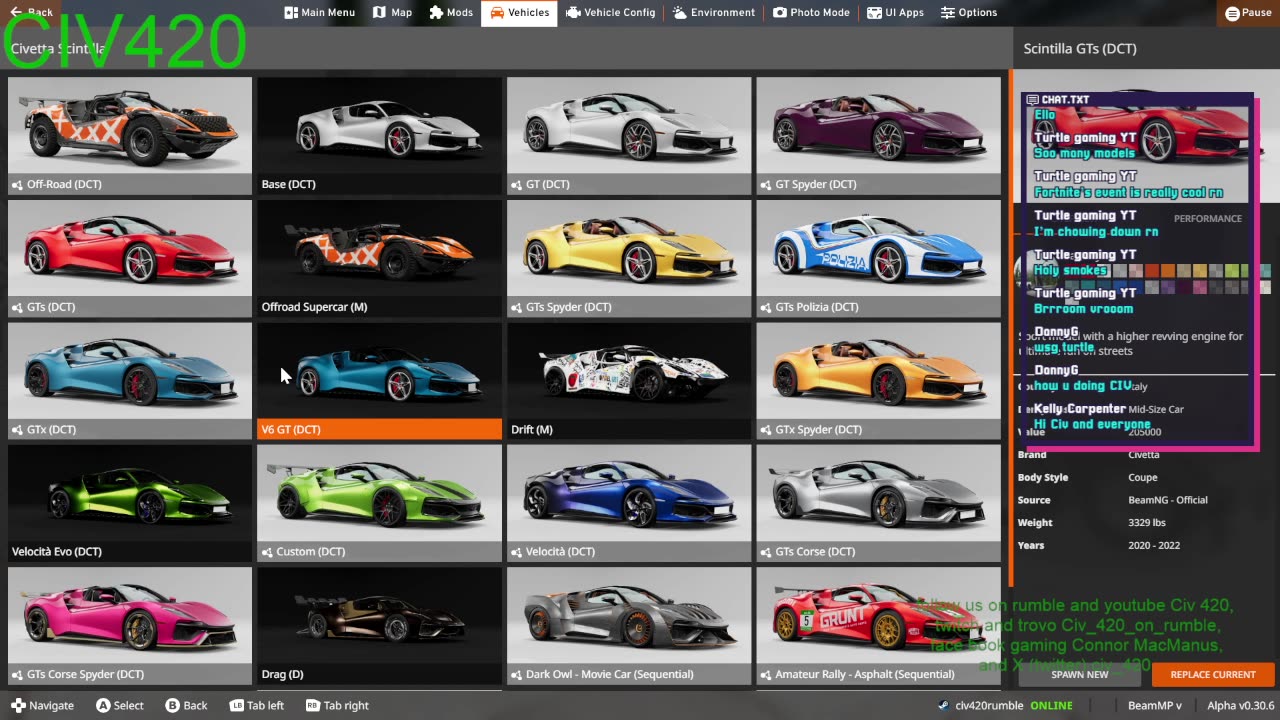This screenshot has width=1280, height=720.
Task: Select the red GTs (DCT) car
Action: tap(130, 258)
